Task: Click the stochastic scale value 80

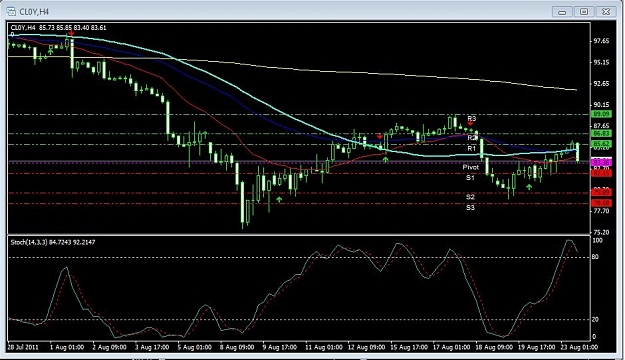Action: 595,257
